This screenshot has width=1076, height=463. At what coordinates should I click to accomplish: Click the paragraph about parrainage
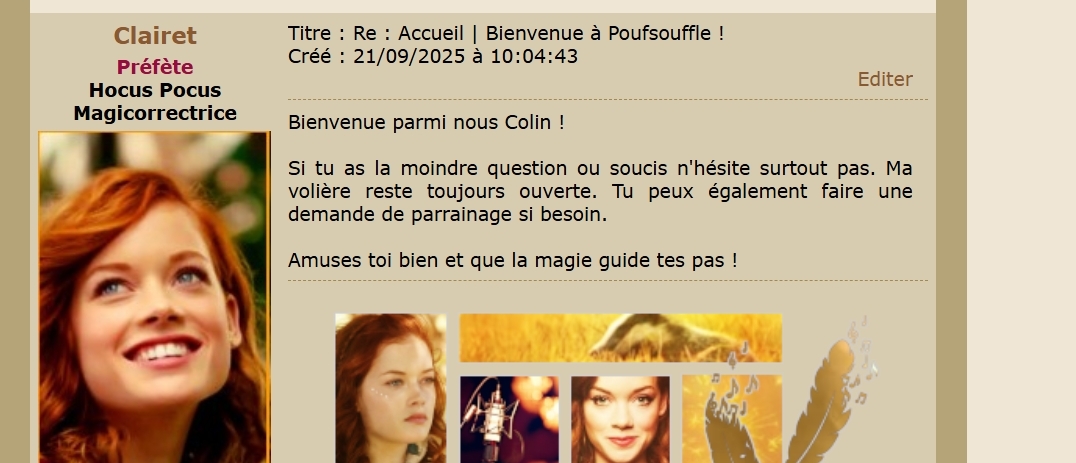click(x=600, y=191)
